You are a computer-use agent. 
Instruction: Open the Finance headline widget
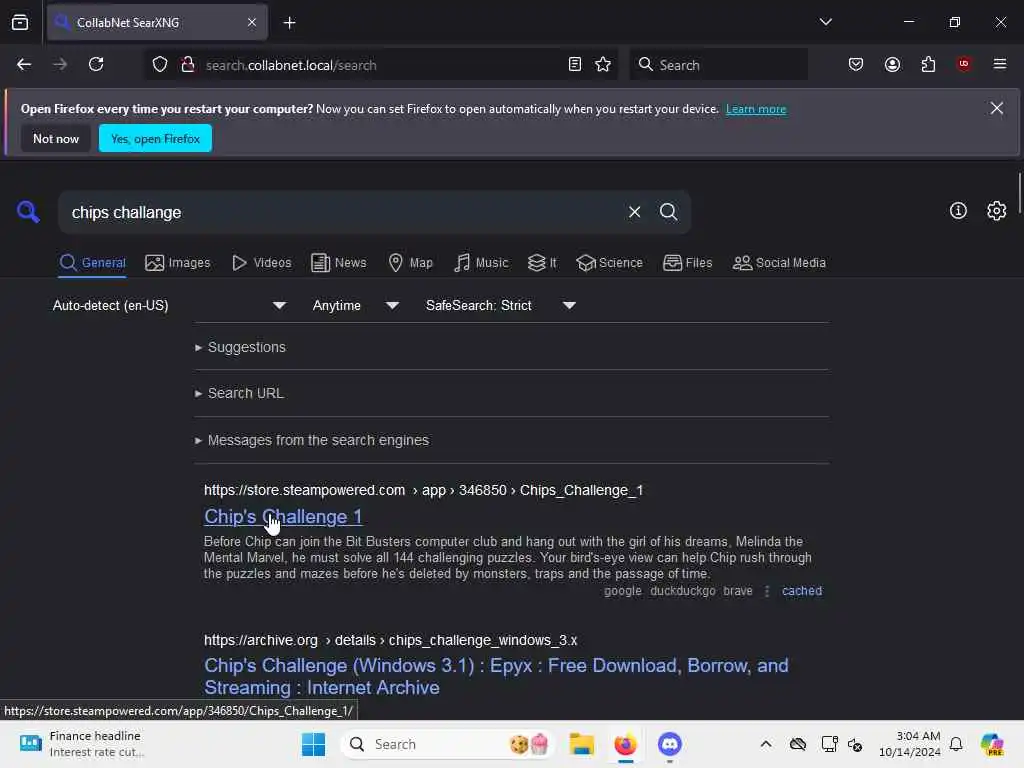pyautogui.click(x=80, y=744)
